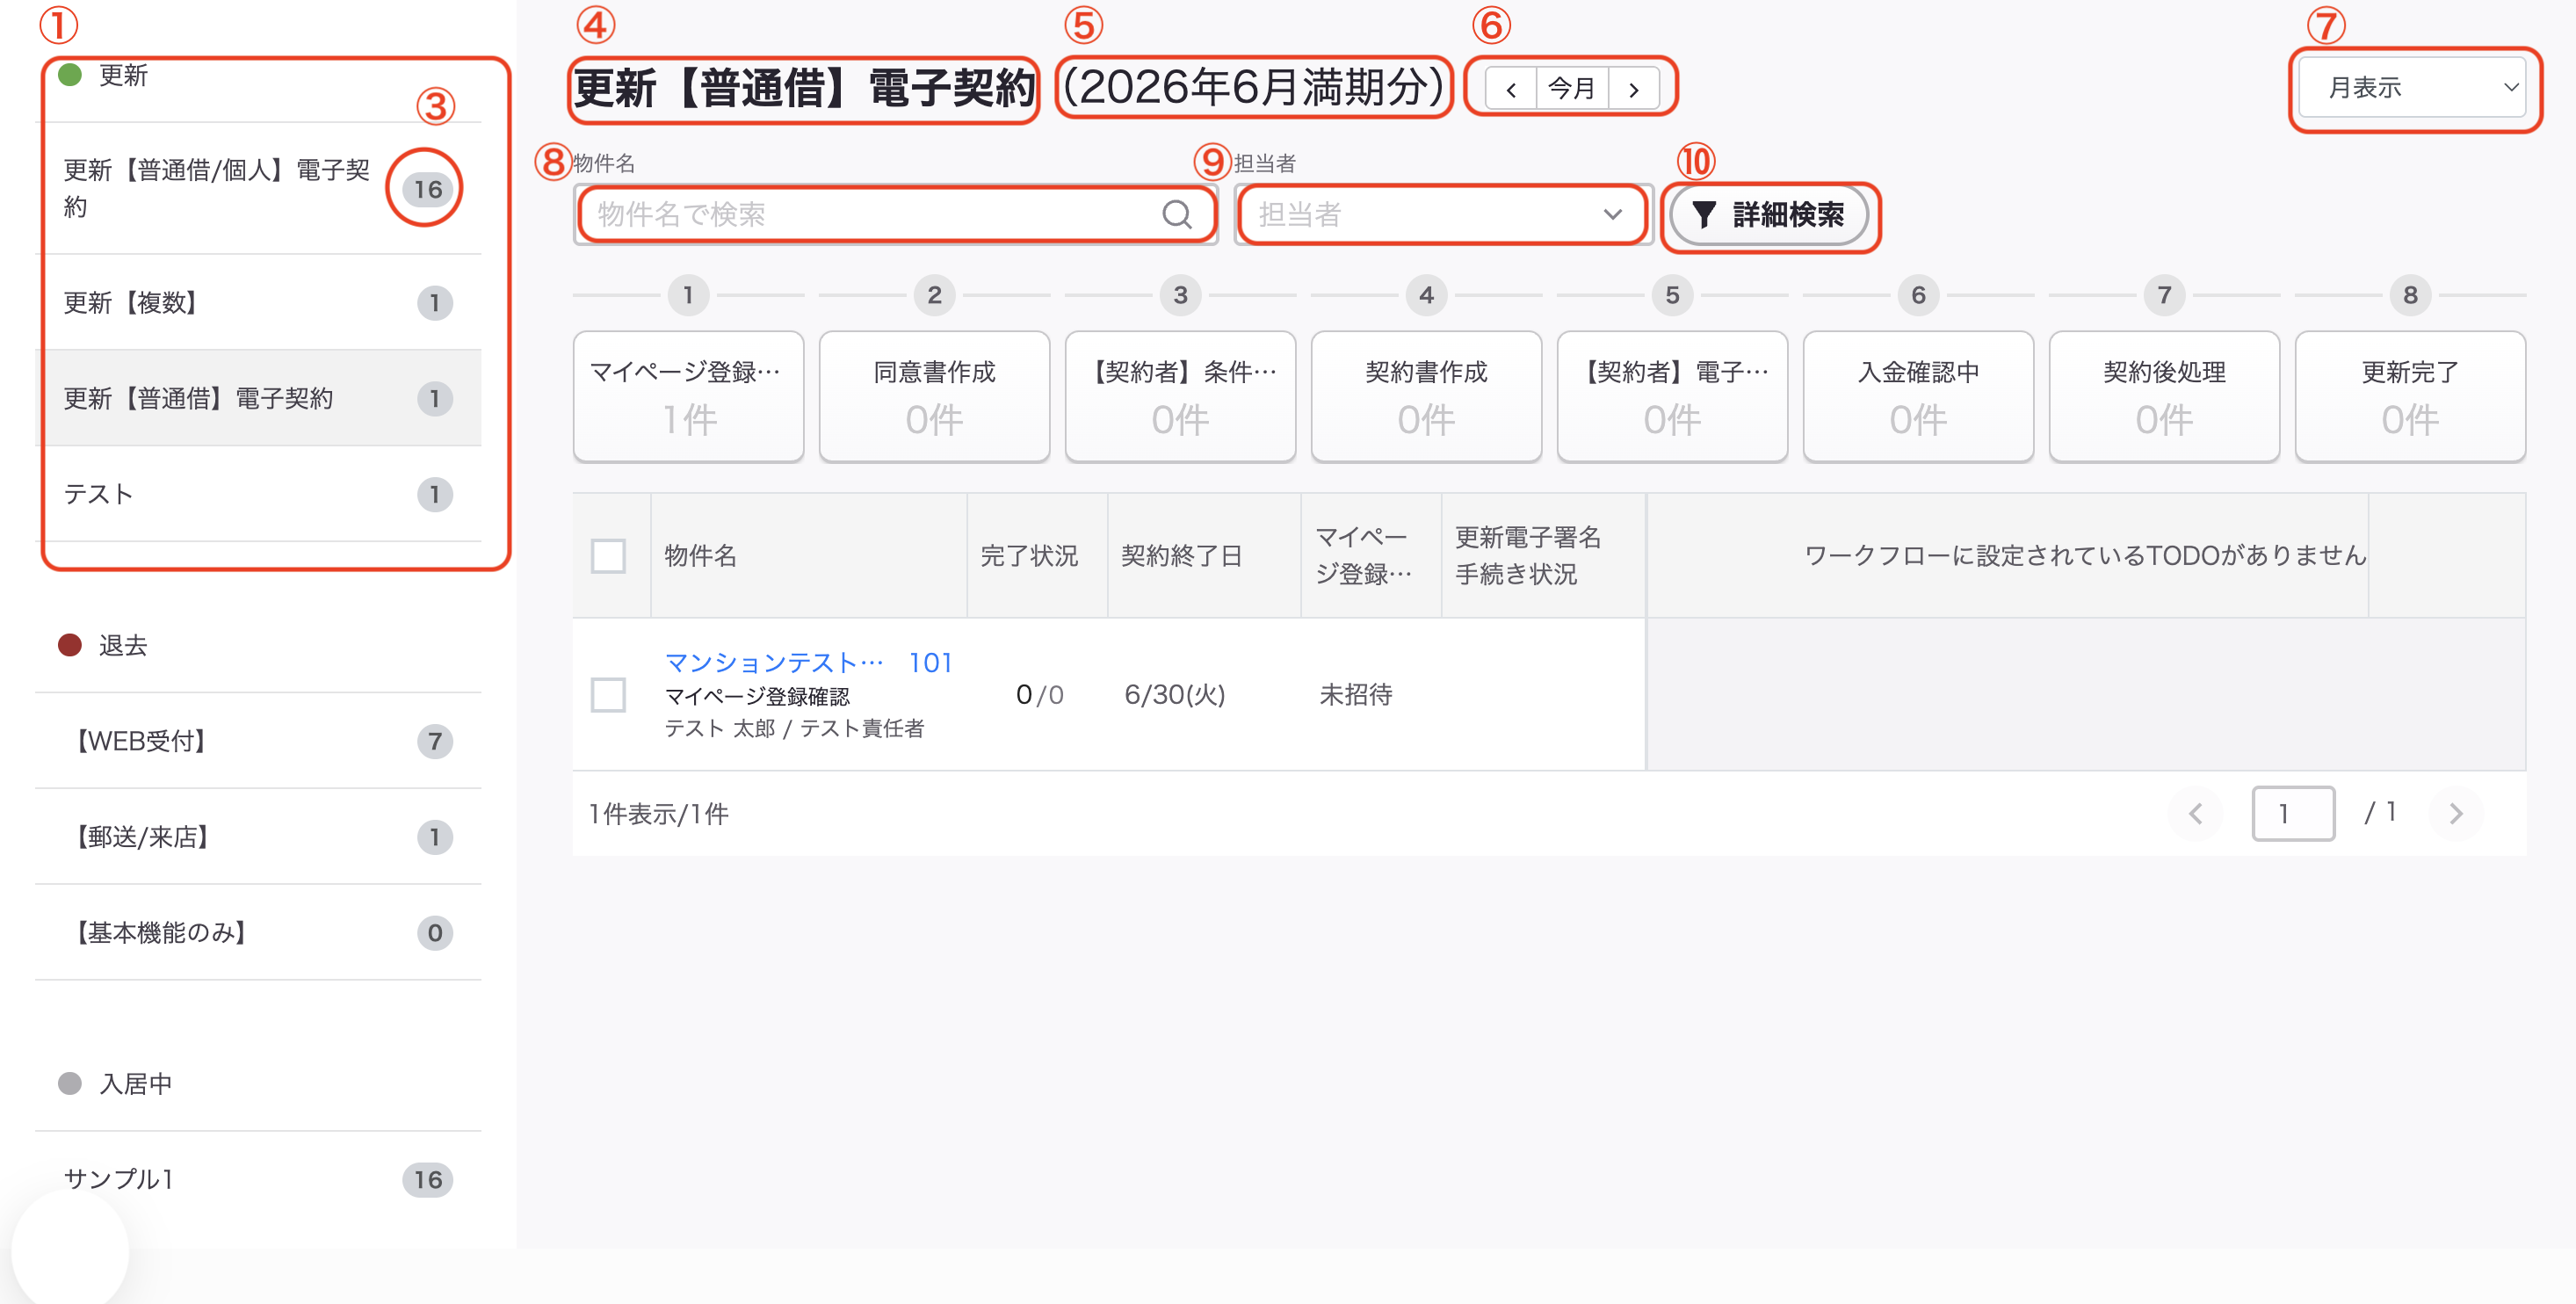2576x1304 pixels.
Task: Click the 6/30(火) contract end date
Action: (x=1175, y=694)
